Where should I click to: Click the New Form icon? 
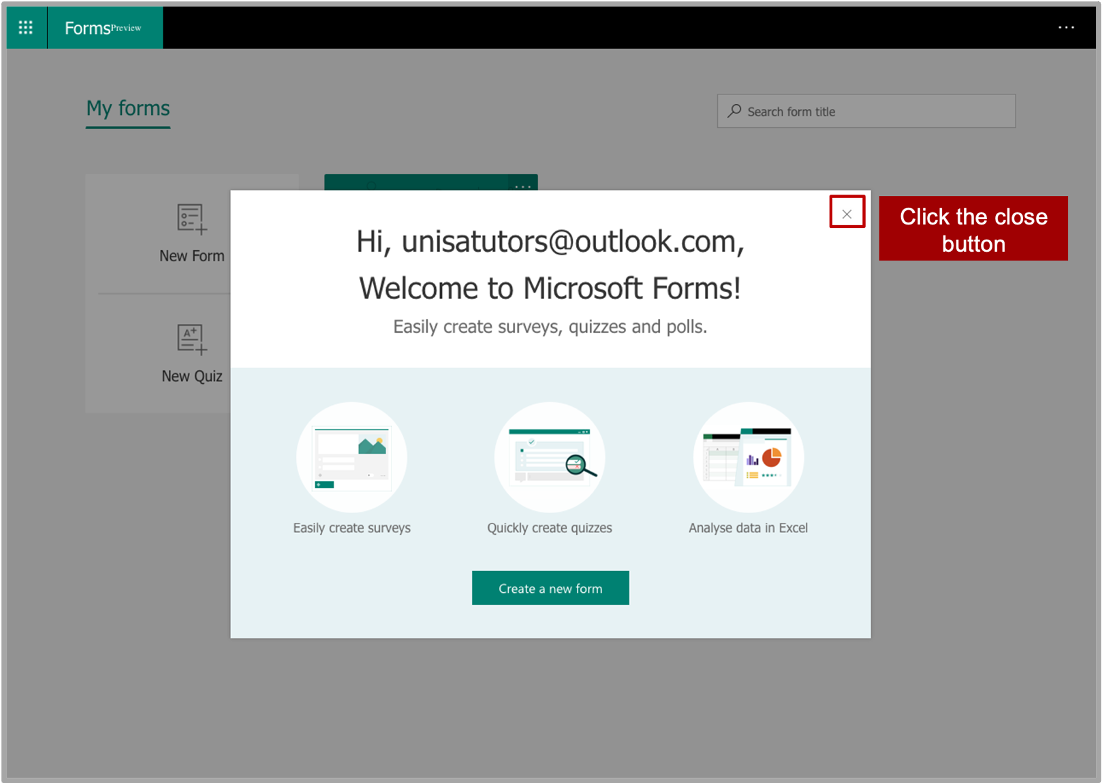[192, 219]
